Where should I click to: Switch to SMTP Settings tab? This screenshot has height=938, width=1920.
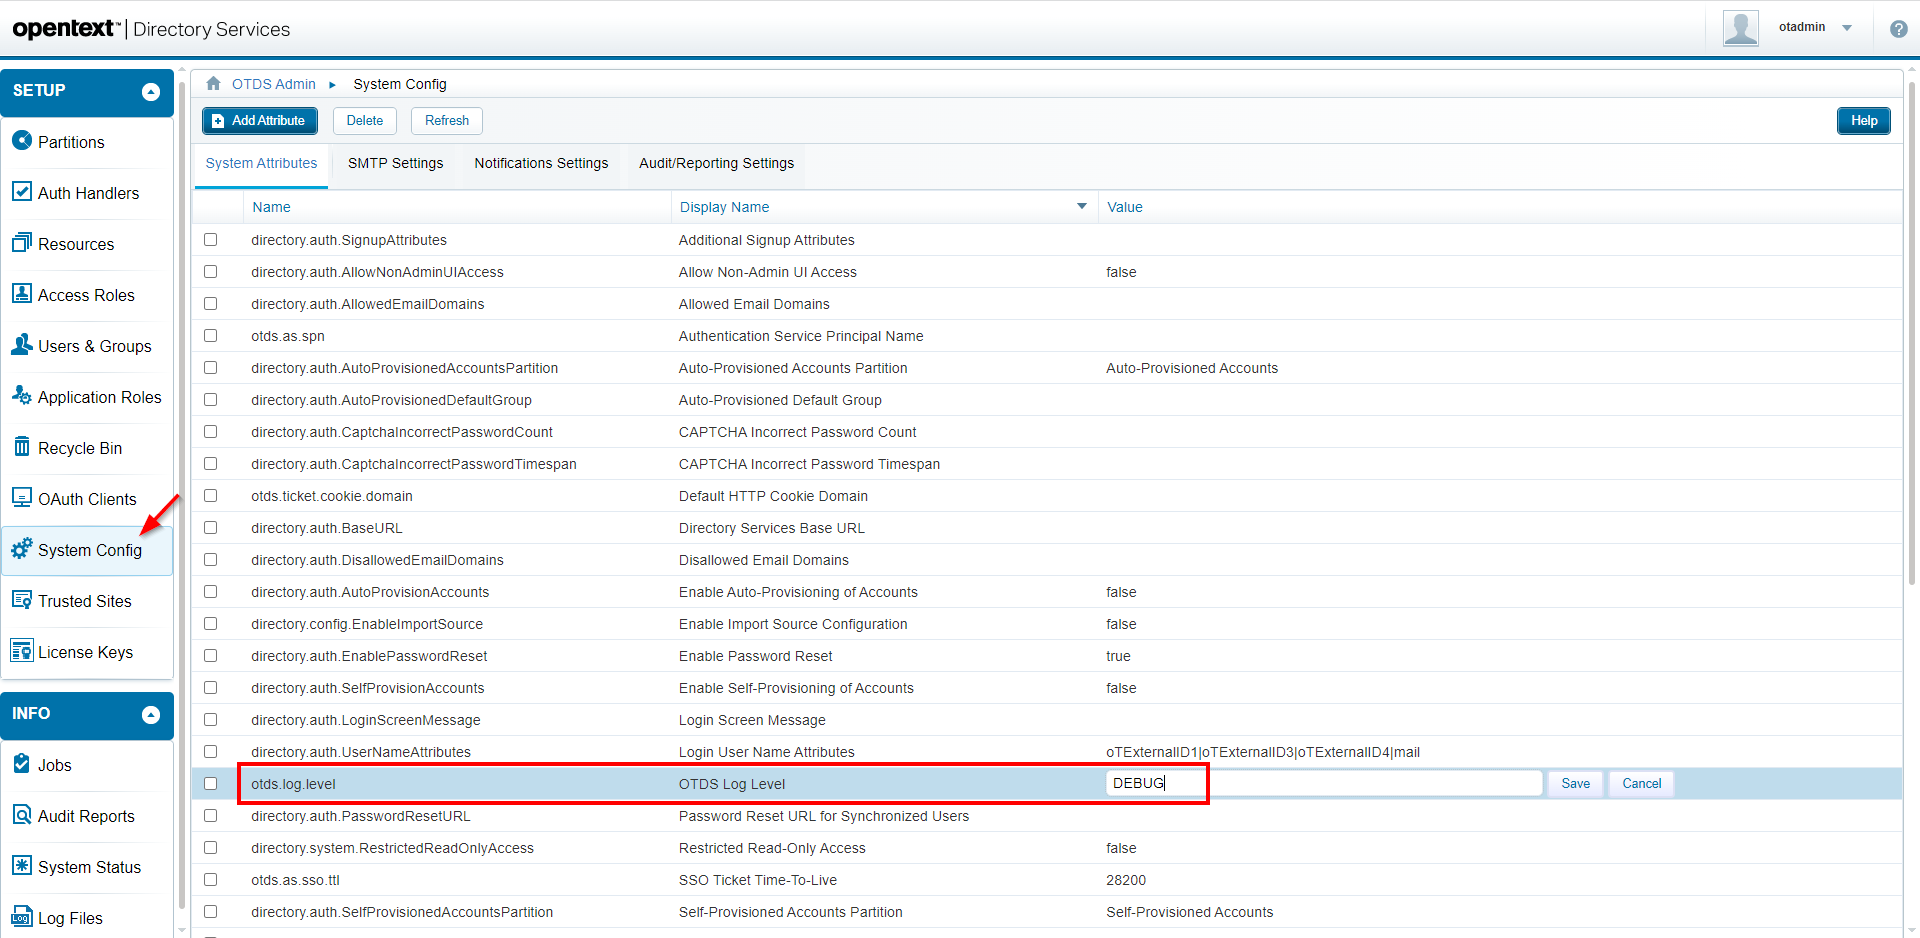tap(395, 163)
